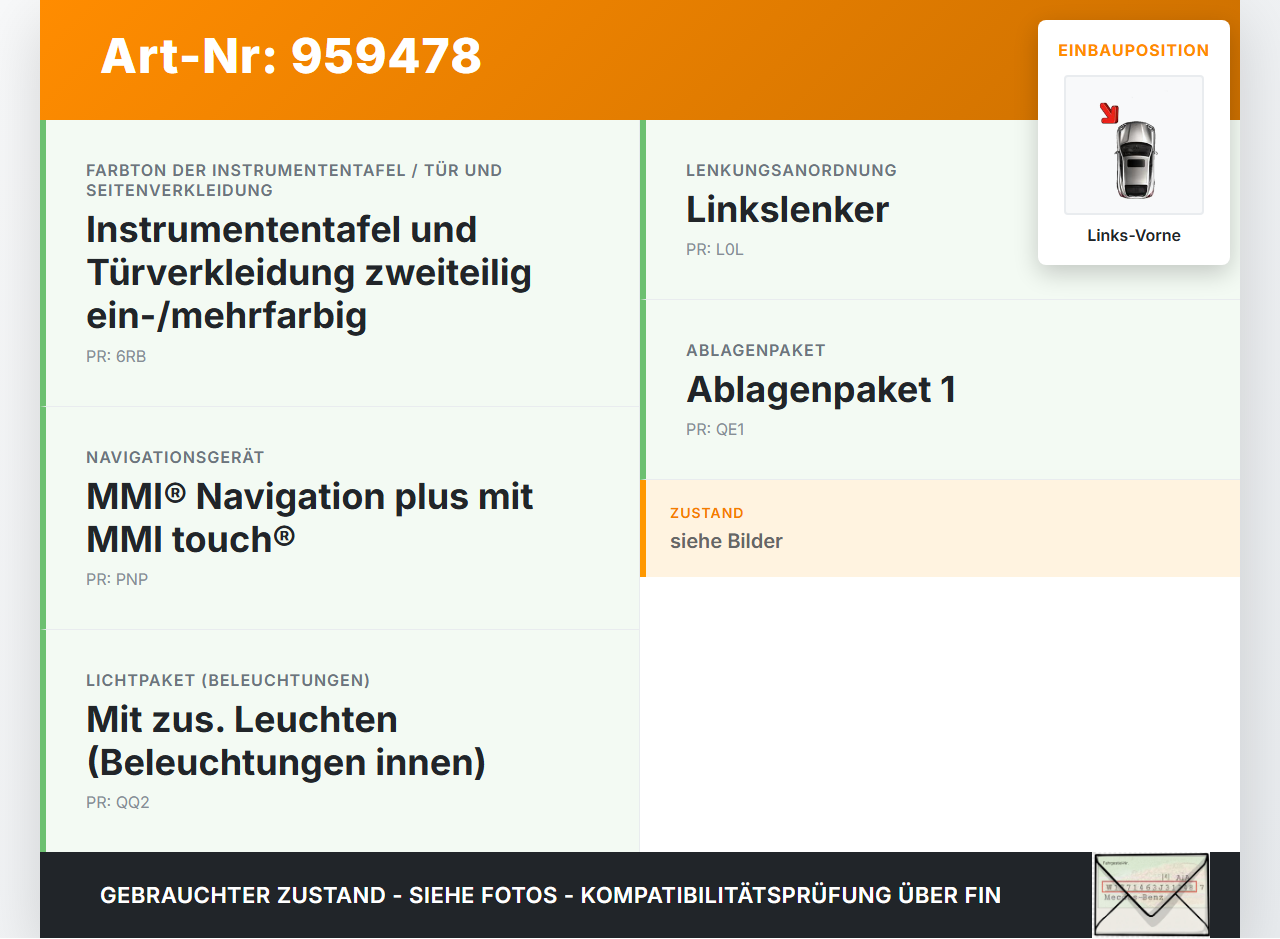Image resolution: width=1280 pixels, height=939 pixels.
Task: Select the PR code 6RB
Action: [x=115, y=356]
